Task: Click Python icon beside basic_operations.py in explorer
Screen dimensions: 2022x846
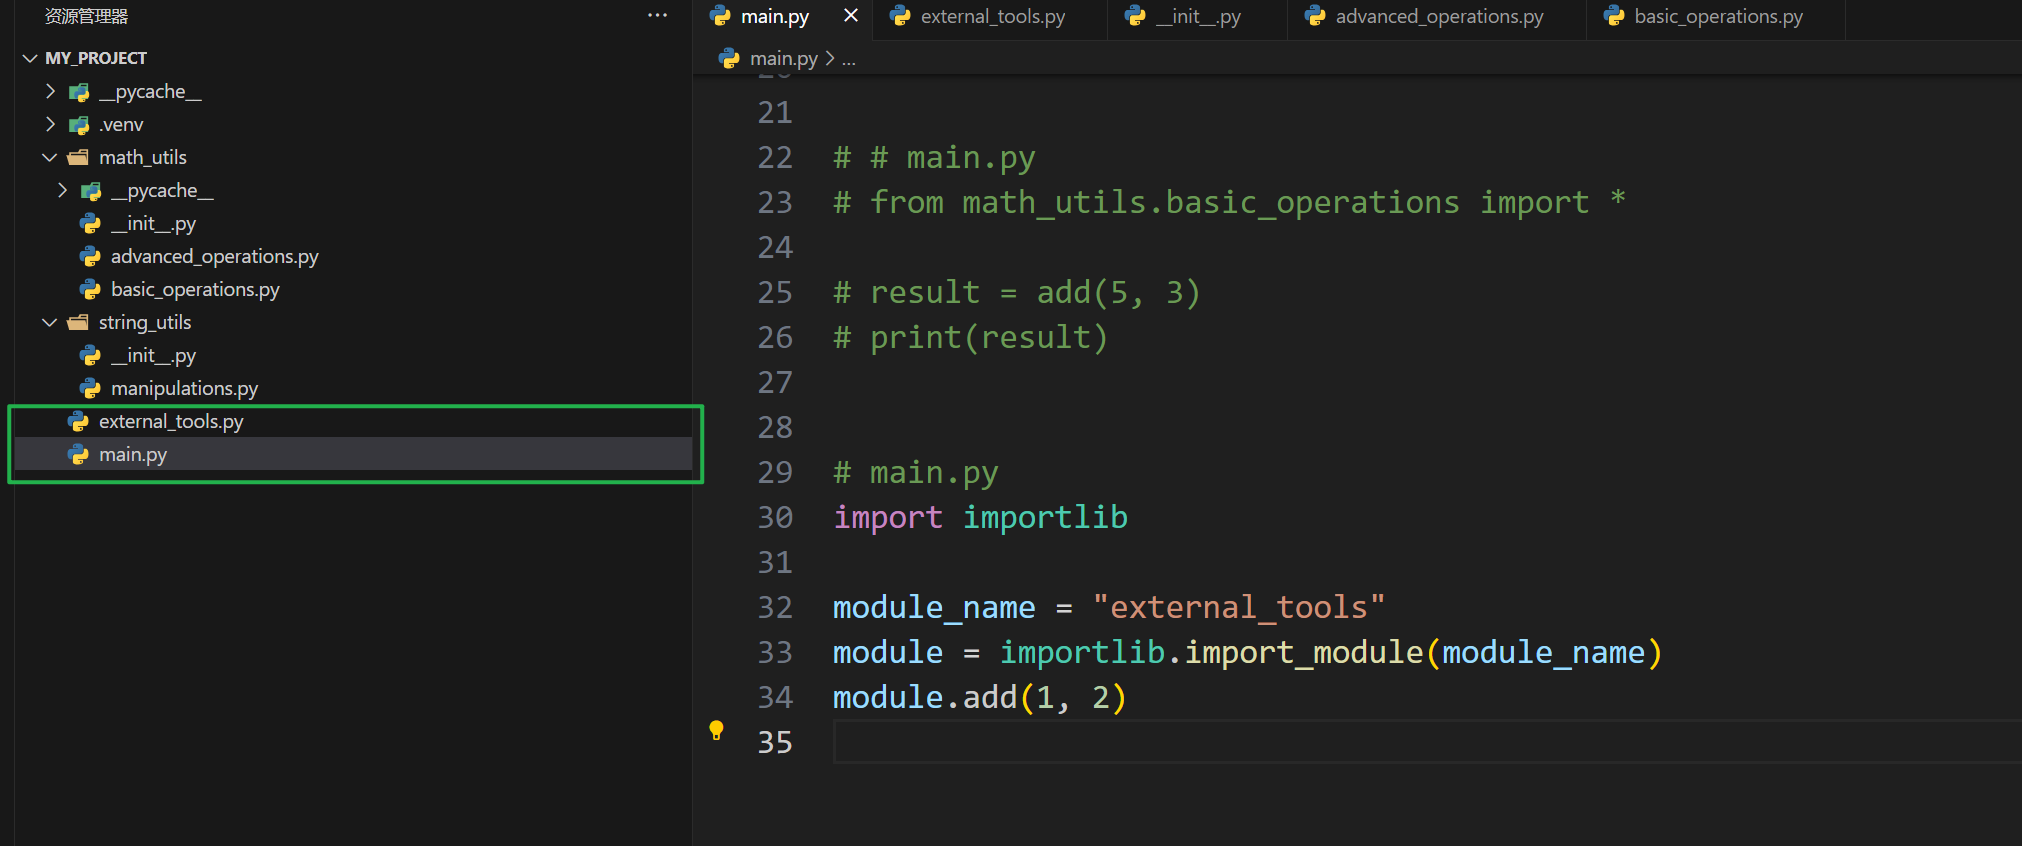Action: coord(90,289)
